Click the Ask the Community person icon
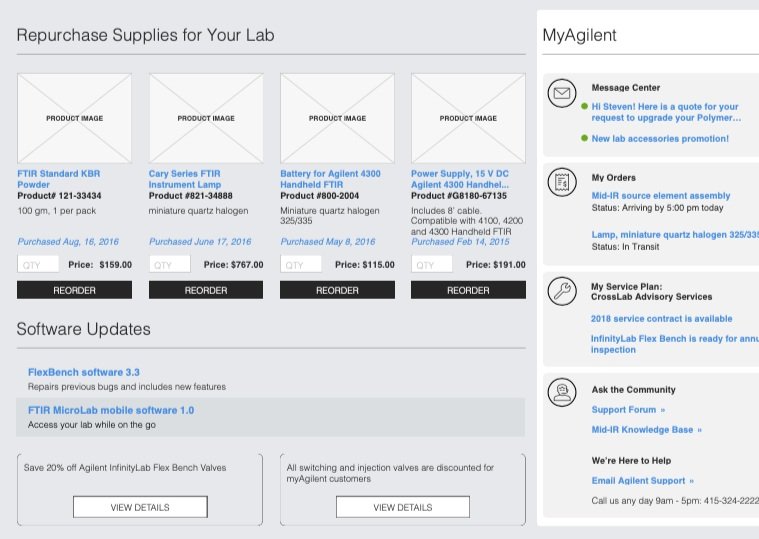This screenshot has height=539, width=759. pos(562,392)
